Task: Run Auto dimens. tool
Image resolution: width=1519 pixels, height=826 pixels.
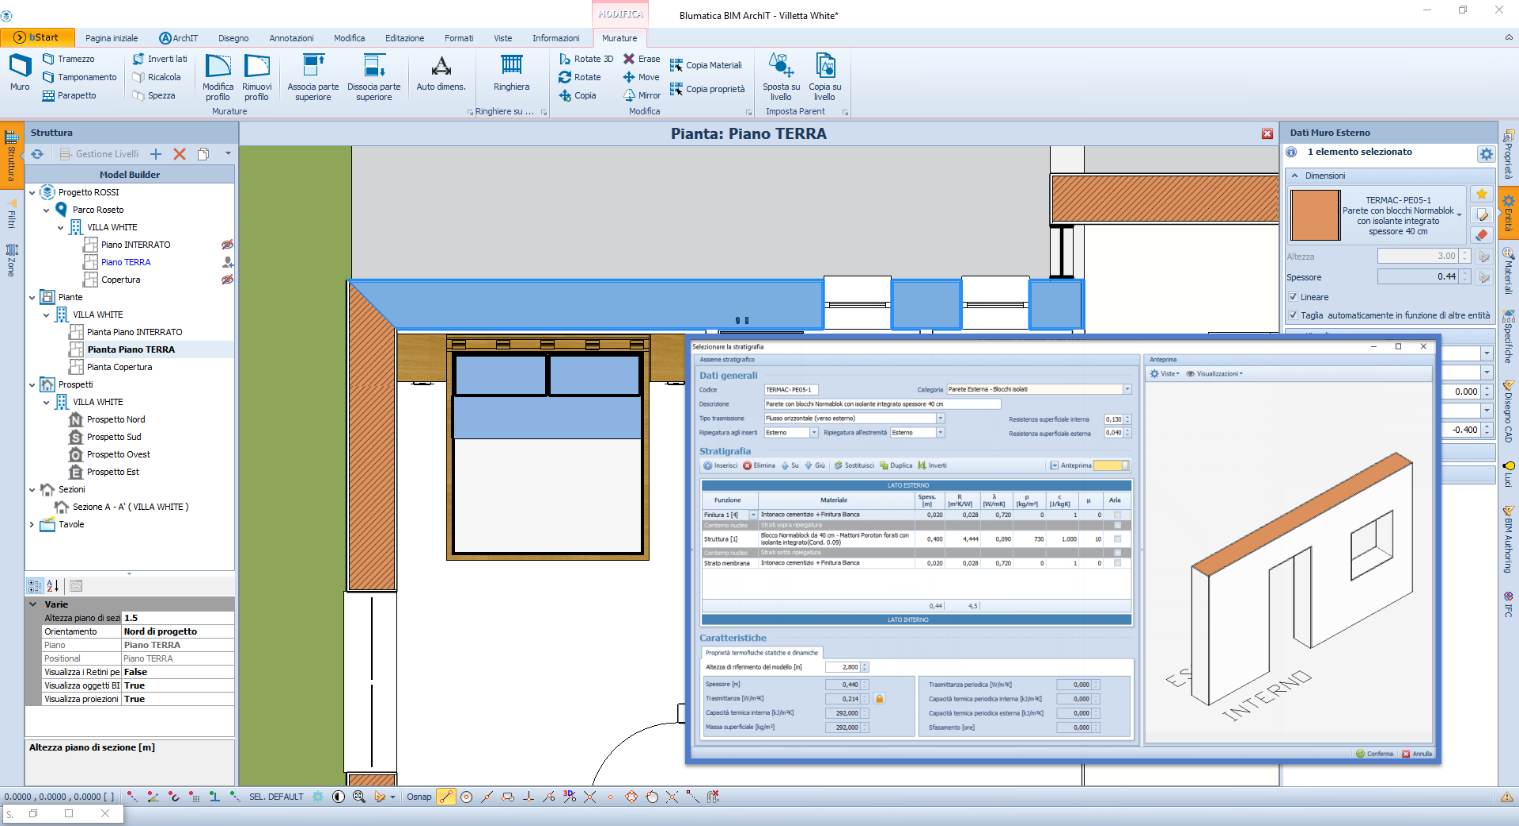Action: click(x=441, y=74)
